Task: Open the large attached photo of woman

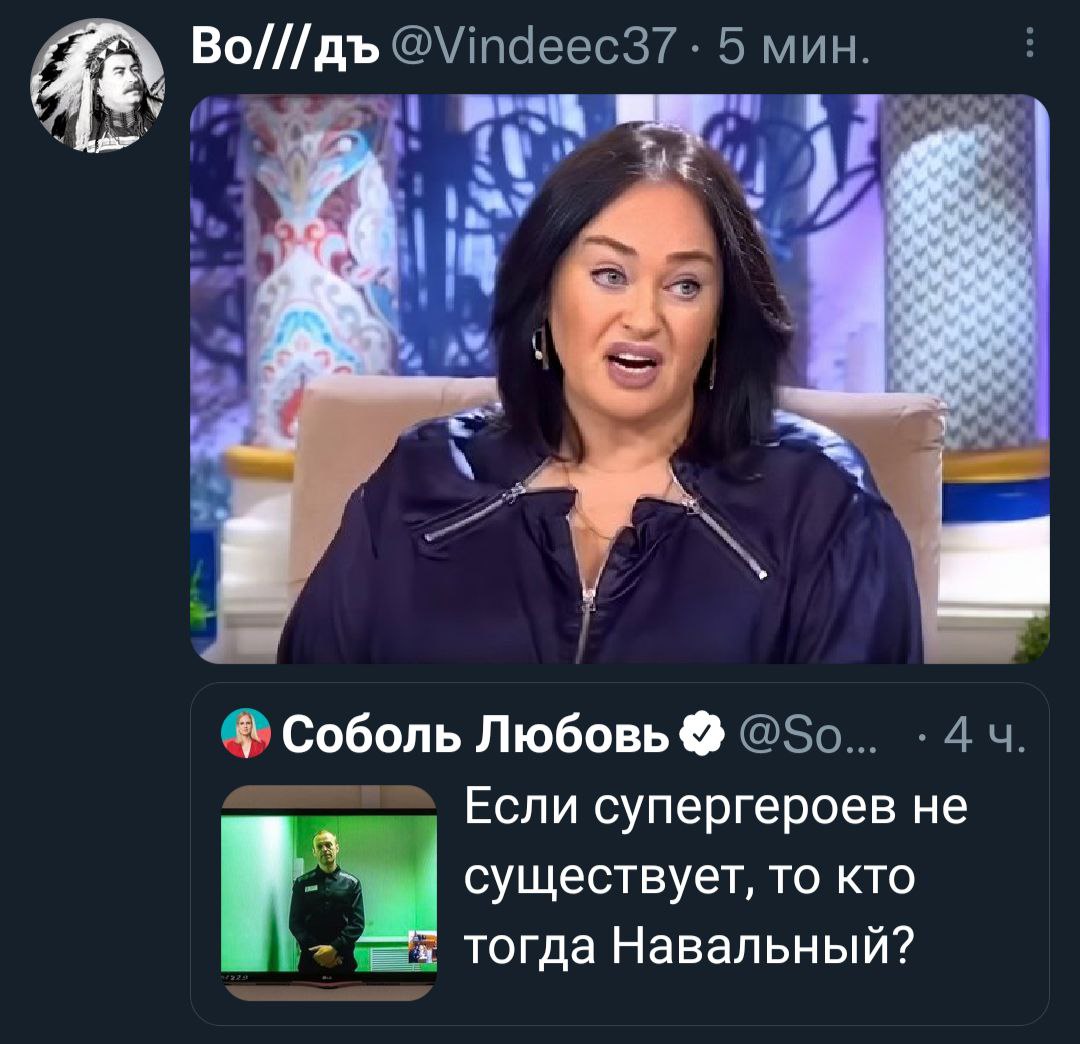Action: (619, 379)
